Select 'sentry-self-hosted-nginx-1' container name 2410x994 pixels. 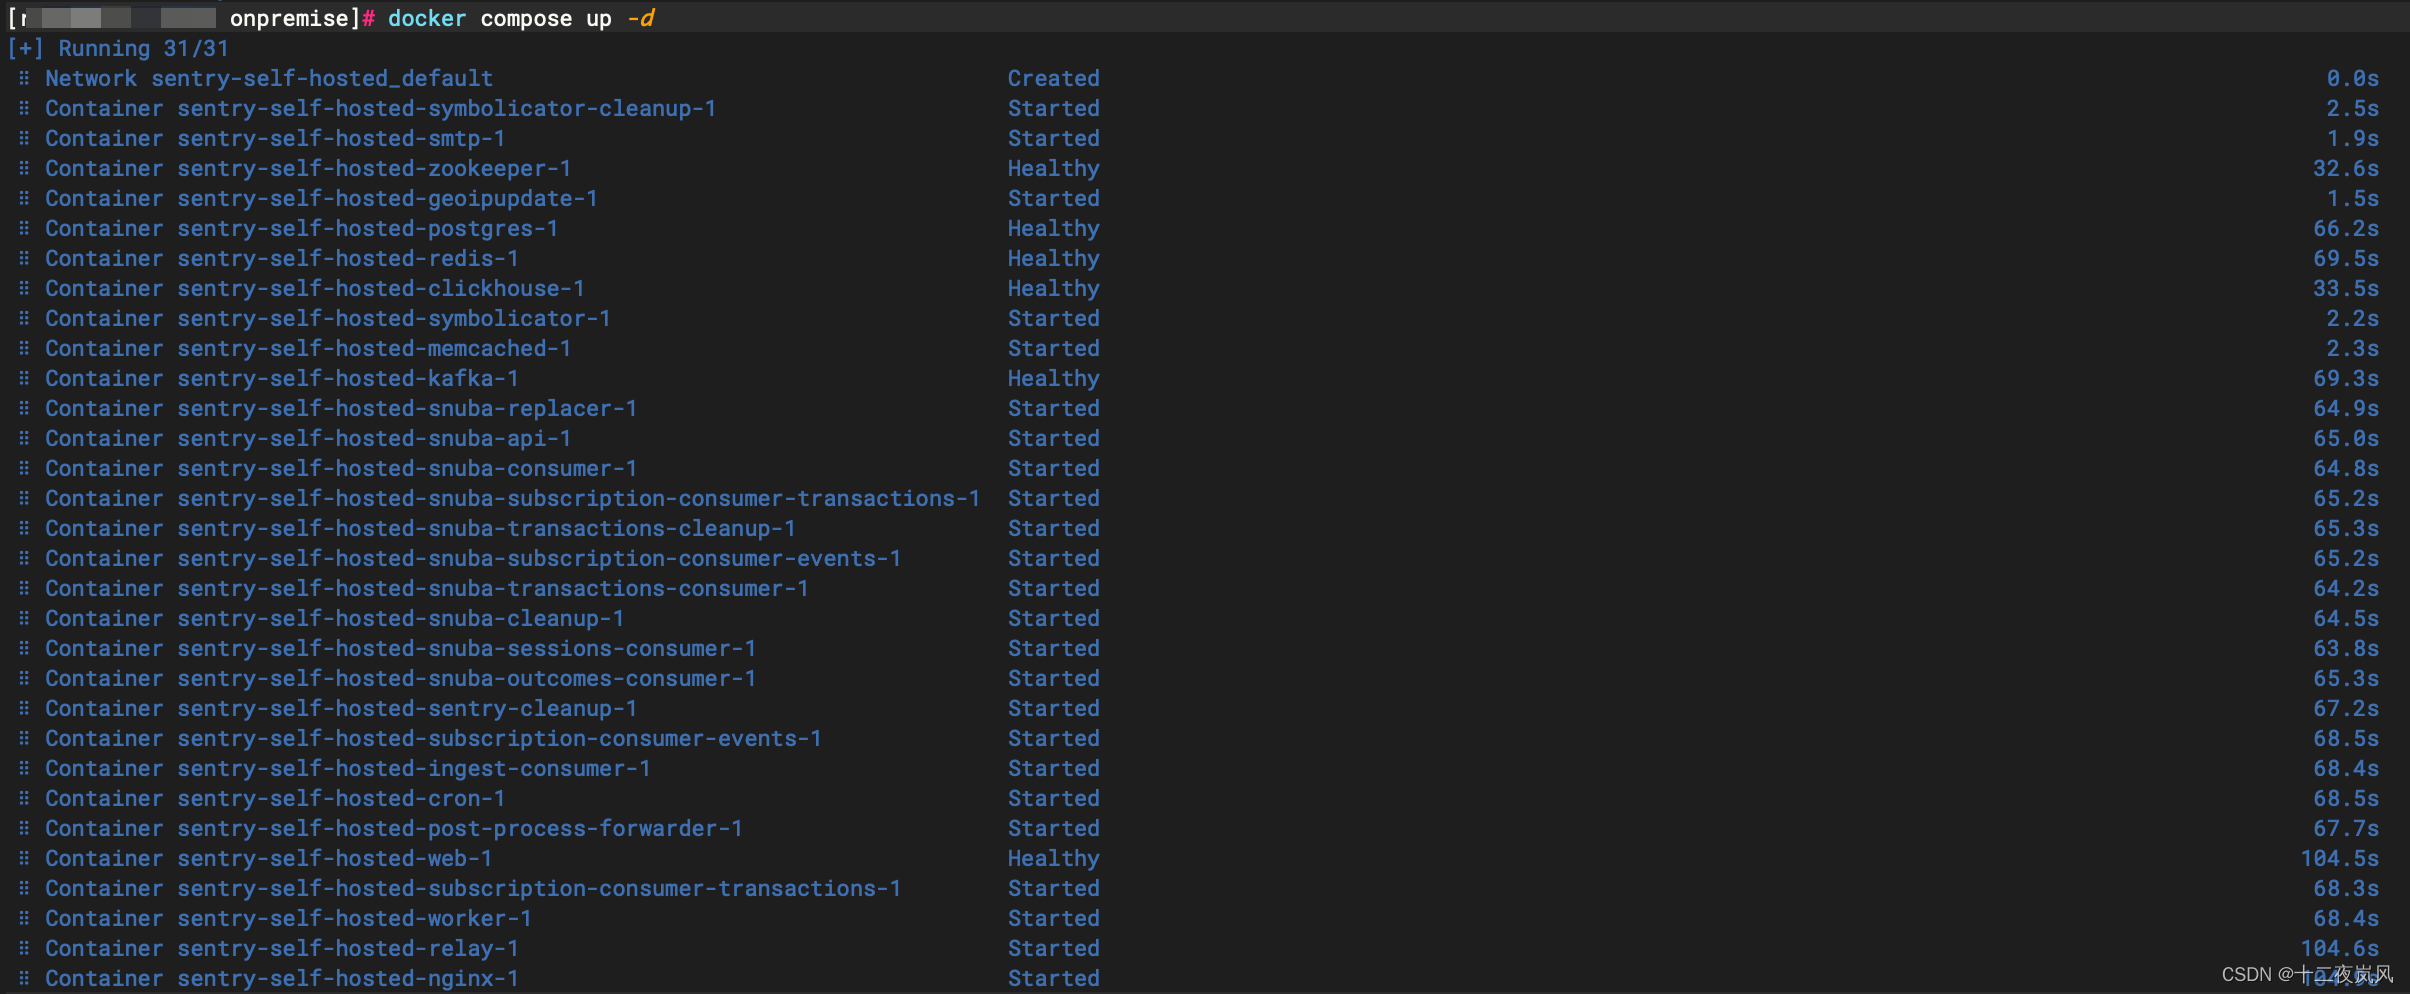348,978
